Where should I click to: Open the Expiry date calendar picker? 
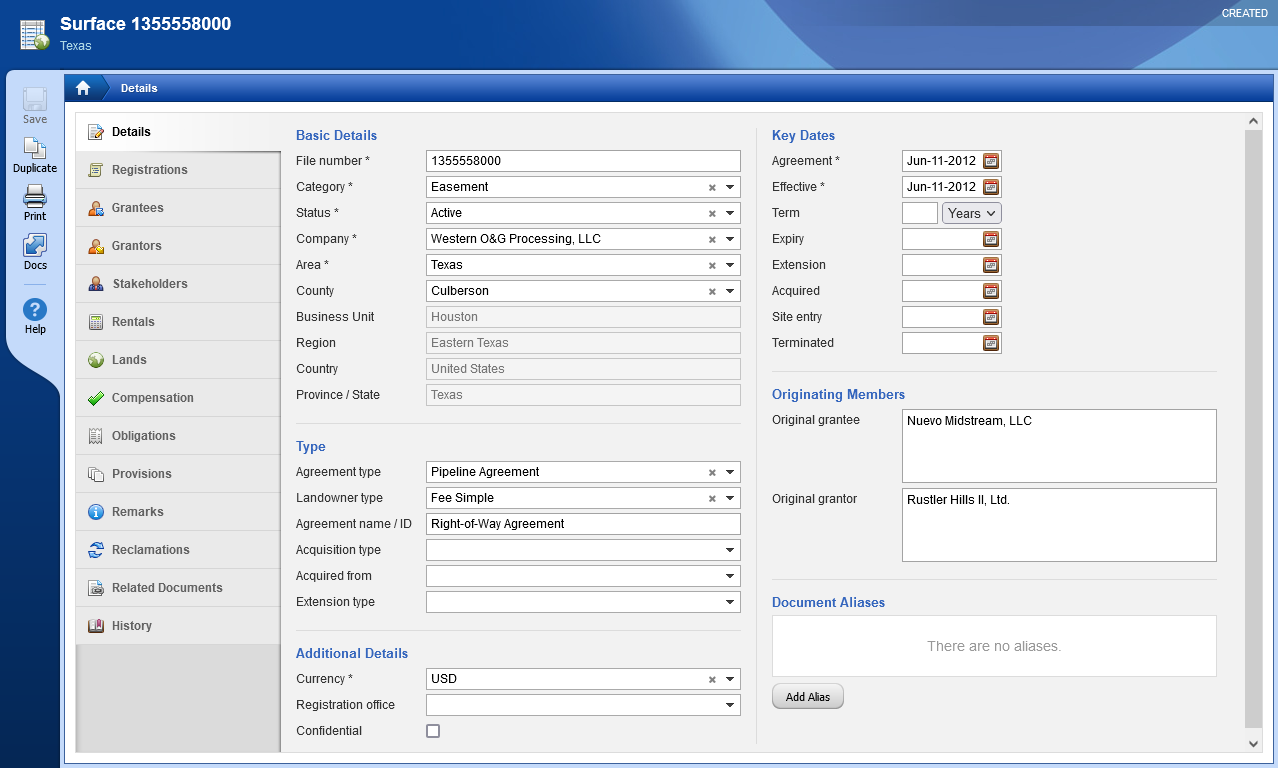pos(991,238)
